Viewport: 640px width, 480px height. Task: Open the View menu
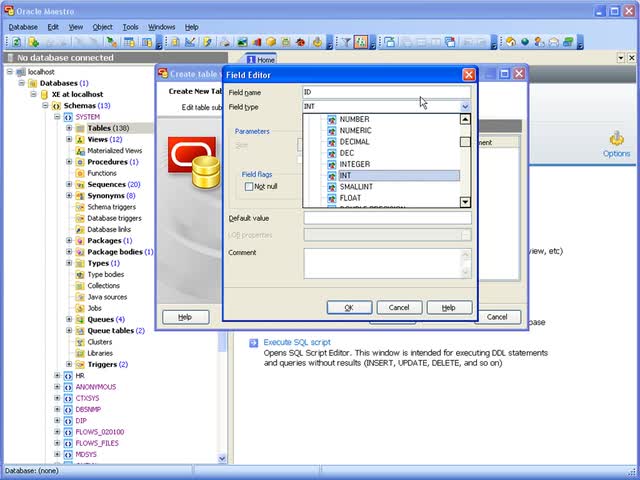(76, 27)
